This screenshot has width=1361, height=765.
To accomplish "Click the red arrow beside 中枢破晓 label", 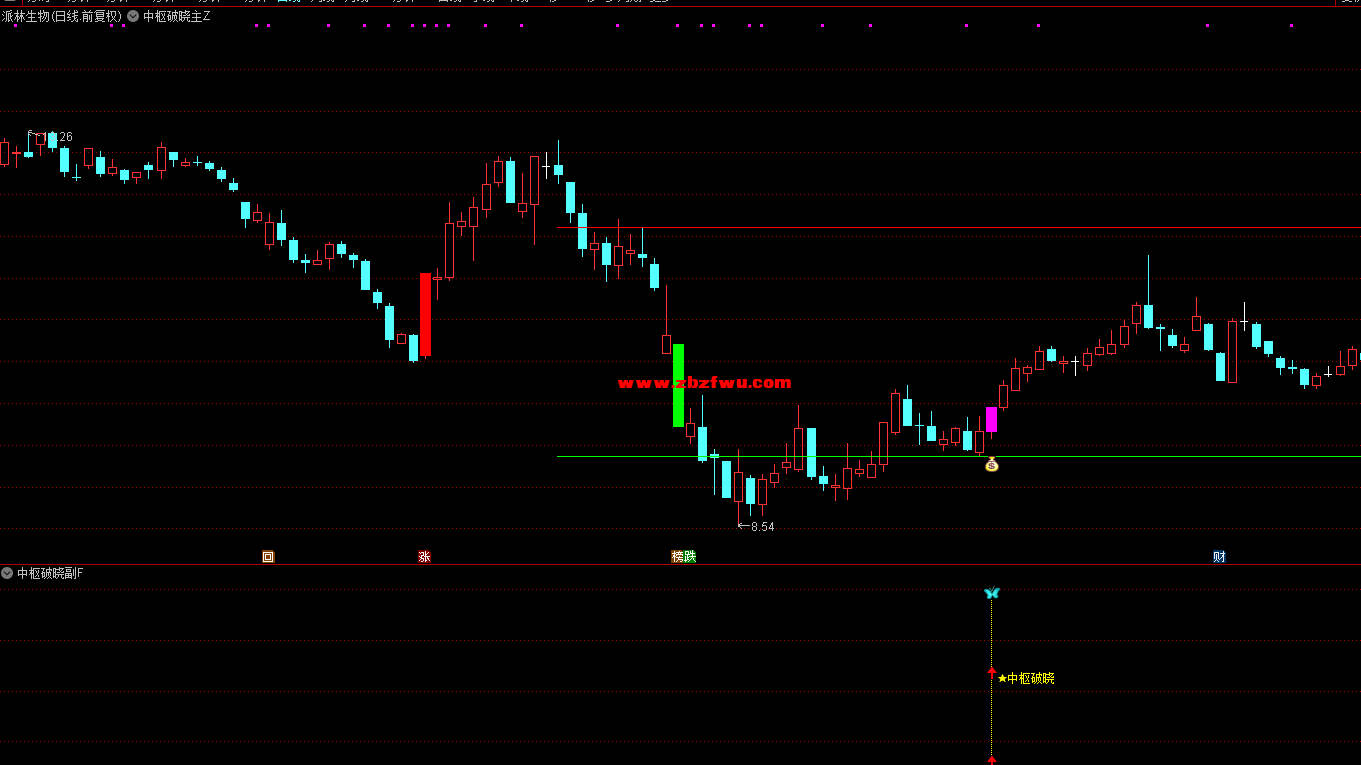I will pos(992,672).
